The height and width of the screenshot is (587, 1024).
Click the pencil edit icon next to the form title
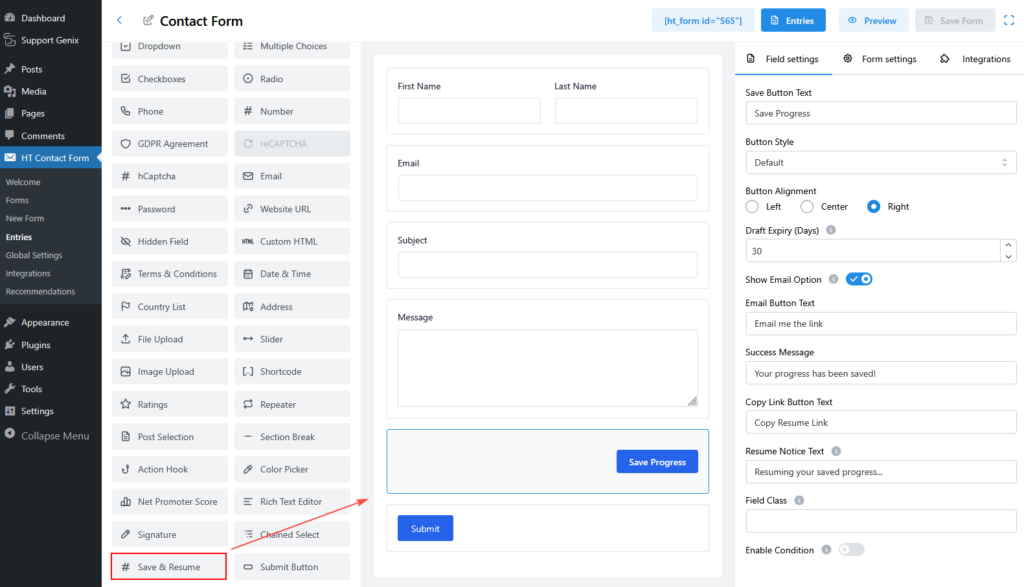(149, 20)
